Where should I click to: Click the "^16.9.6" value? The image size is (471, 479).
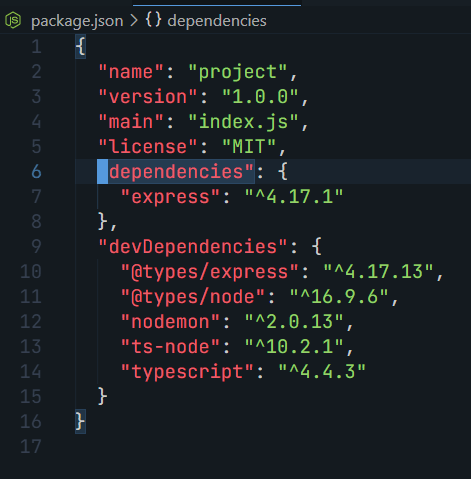tap(339, 297)
